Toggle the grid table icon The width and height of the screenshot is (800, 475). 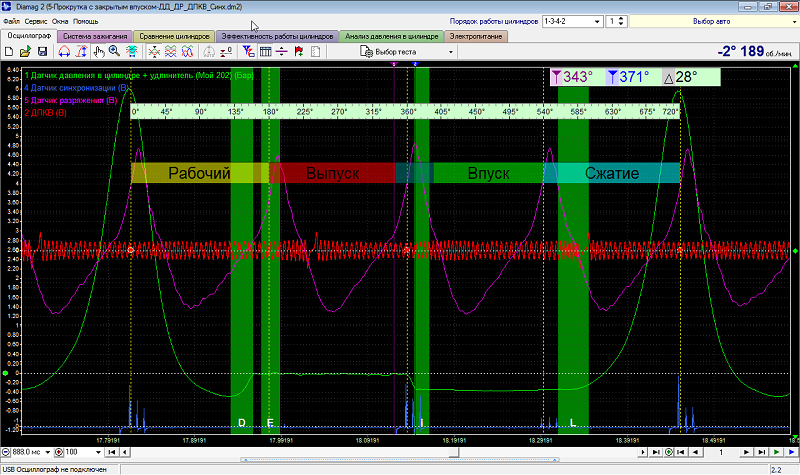click(265, 52)
